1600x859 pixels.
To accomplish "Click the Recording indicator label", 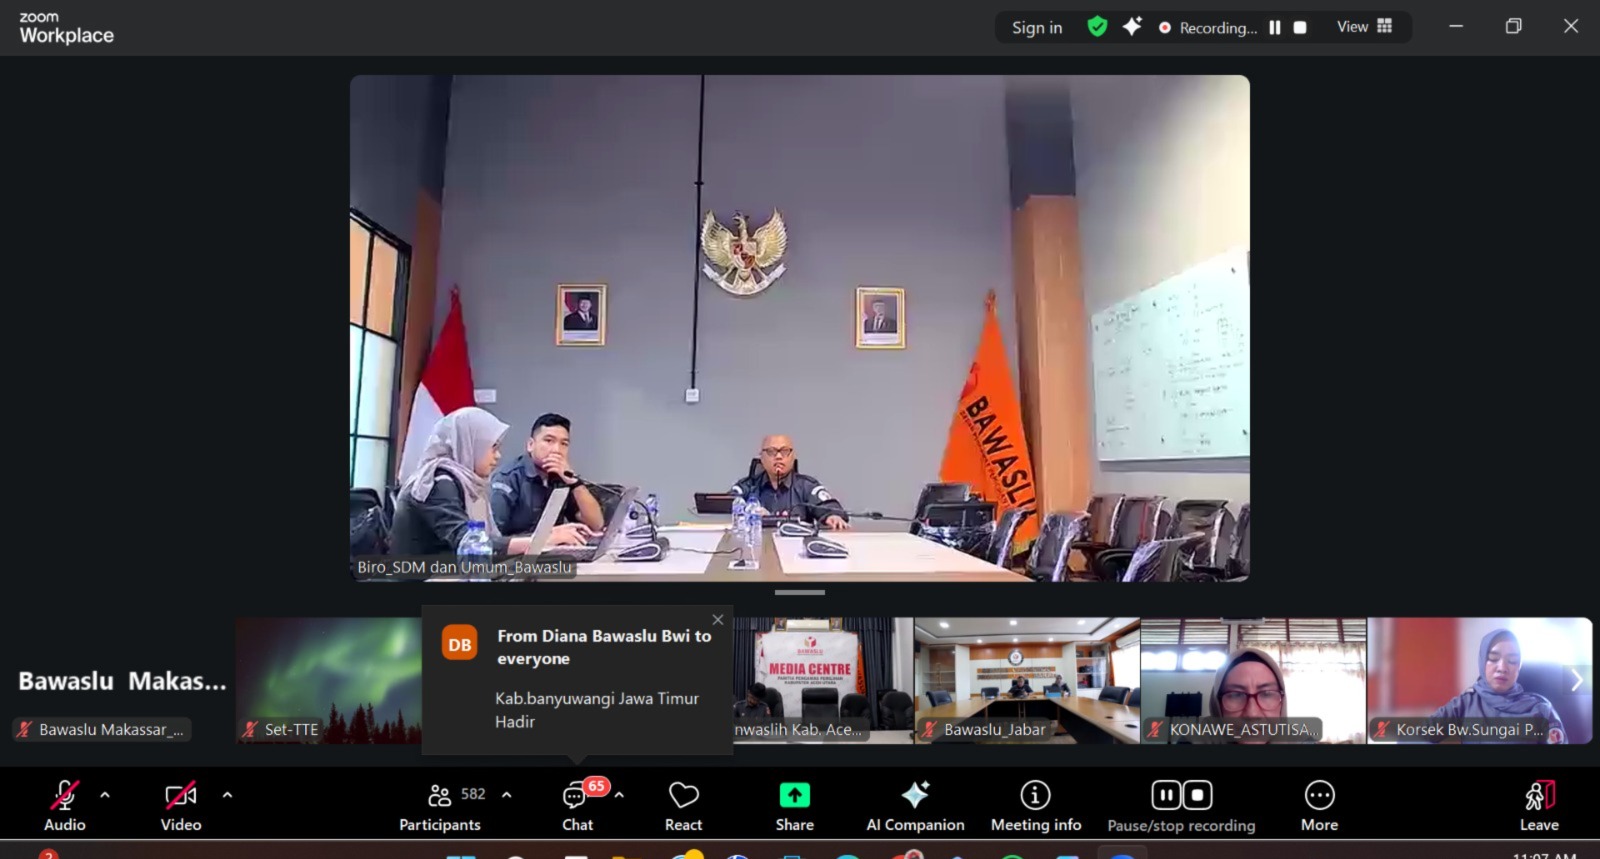I will (x=1208, y=28).
